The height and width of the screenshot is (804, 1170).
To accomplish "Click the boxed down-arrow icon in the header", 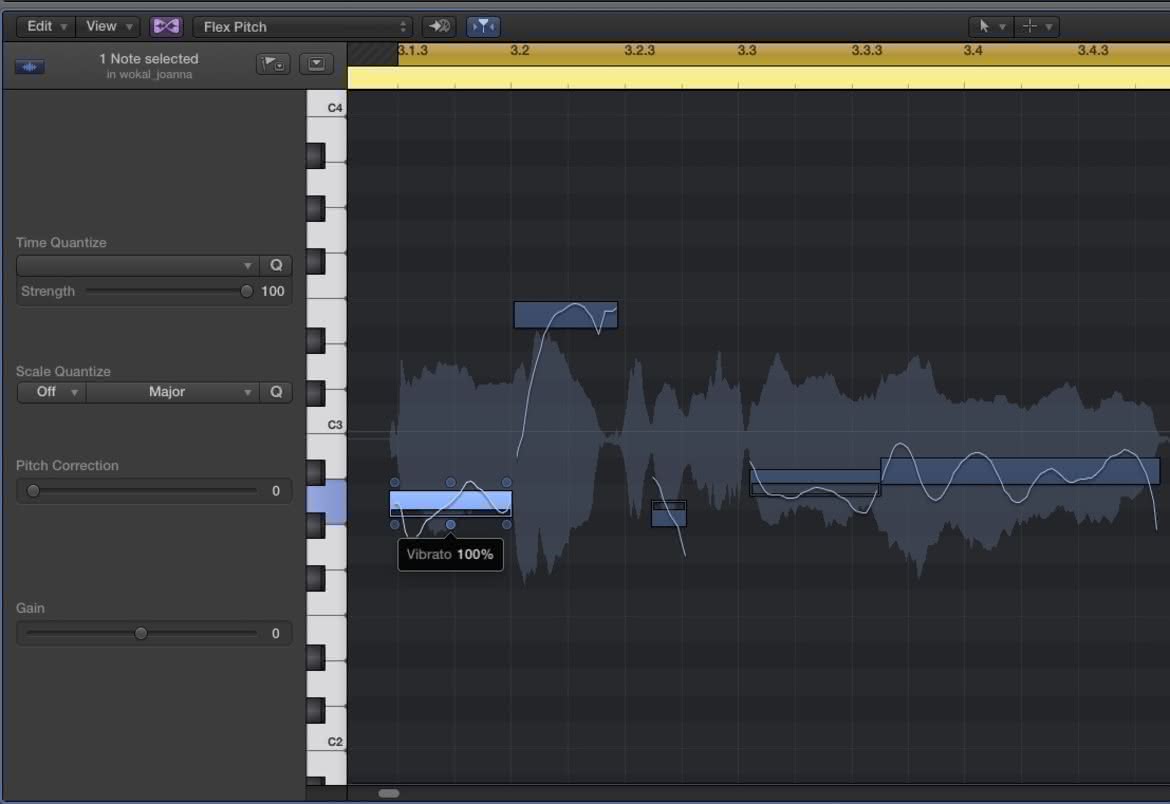I will click(316, 64).
